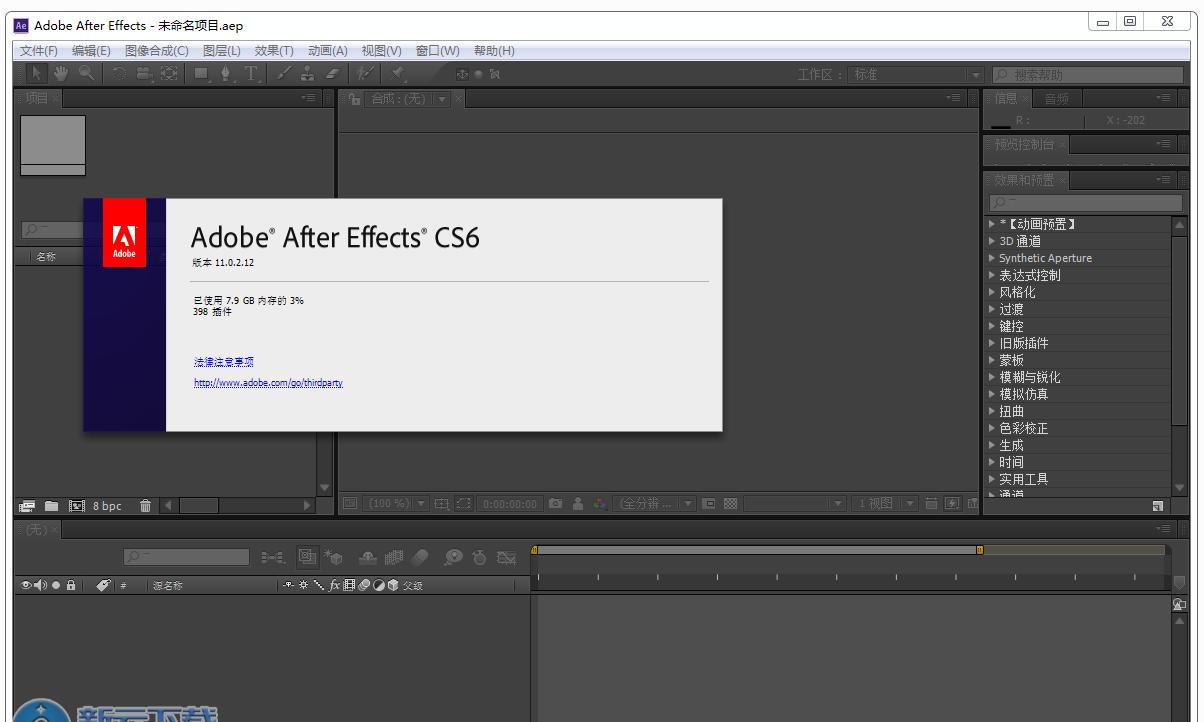Toggle transparency grid in viewer
Viewport: 1204px width, 722px height.
(730, 504)
